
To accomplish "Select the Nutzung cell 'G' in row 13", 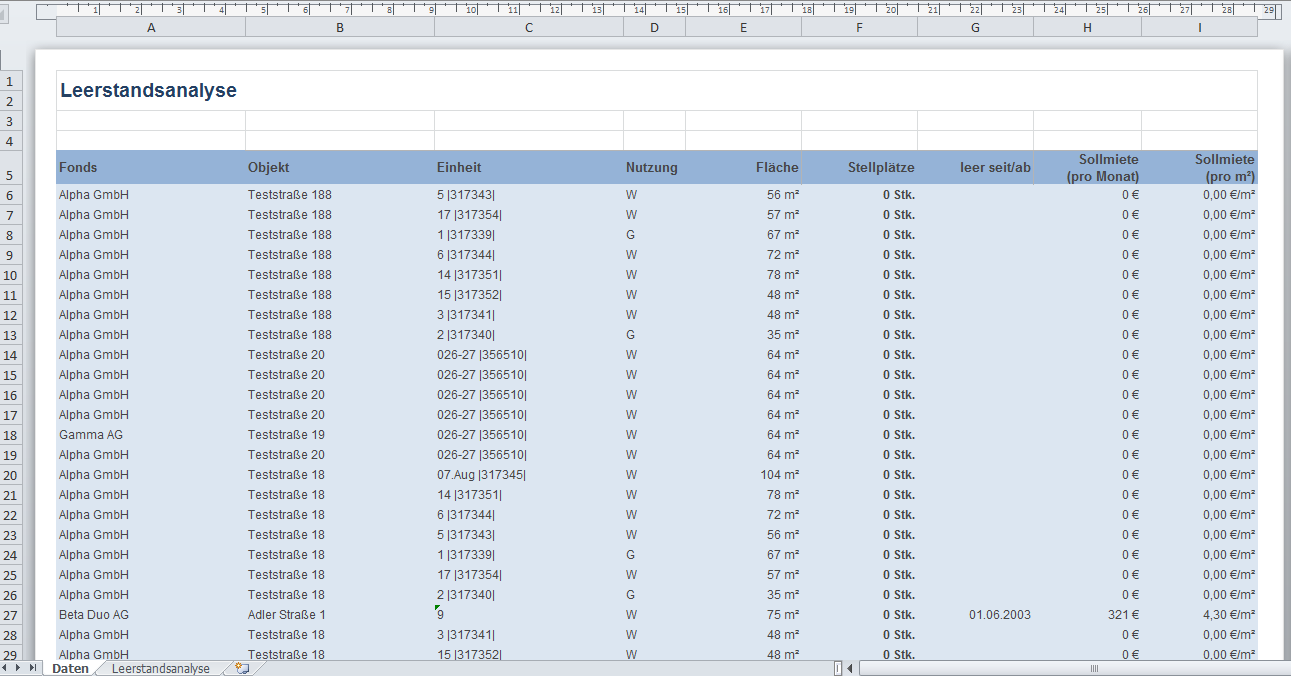I will tap(655, 335).
